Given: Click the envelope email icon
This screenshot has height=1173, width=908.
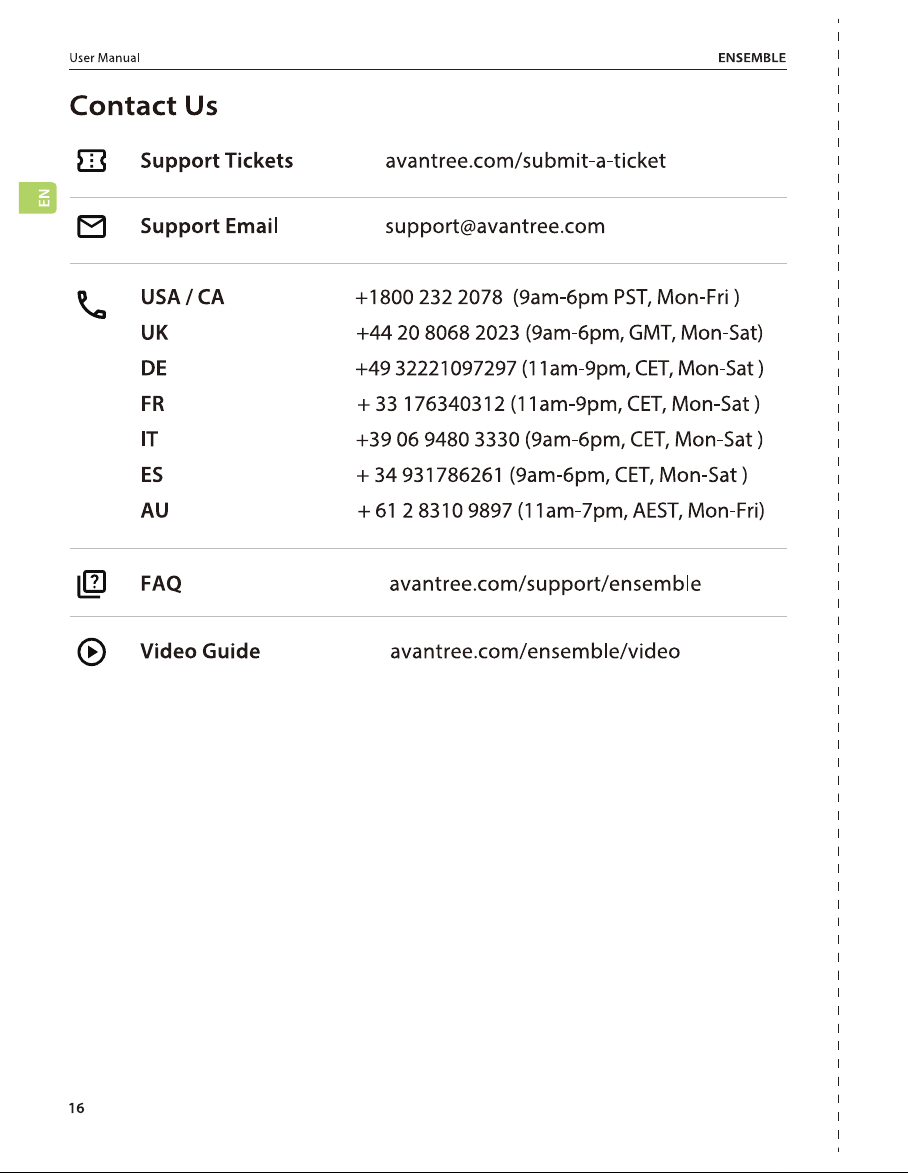Looking at the screenshot, I should (91, 226).
